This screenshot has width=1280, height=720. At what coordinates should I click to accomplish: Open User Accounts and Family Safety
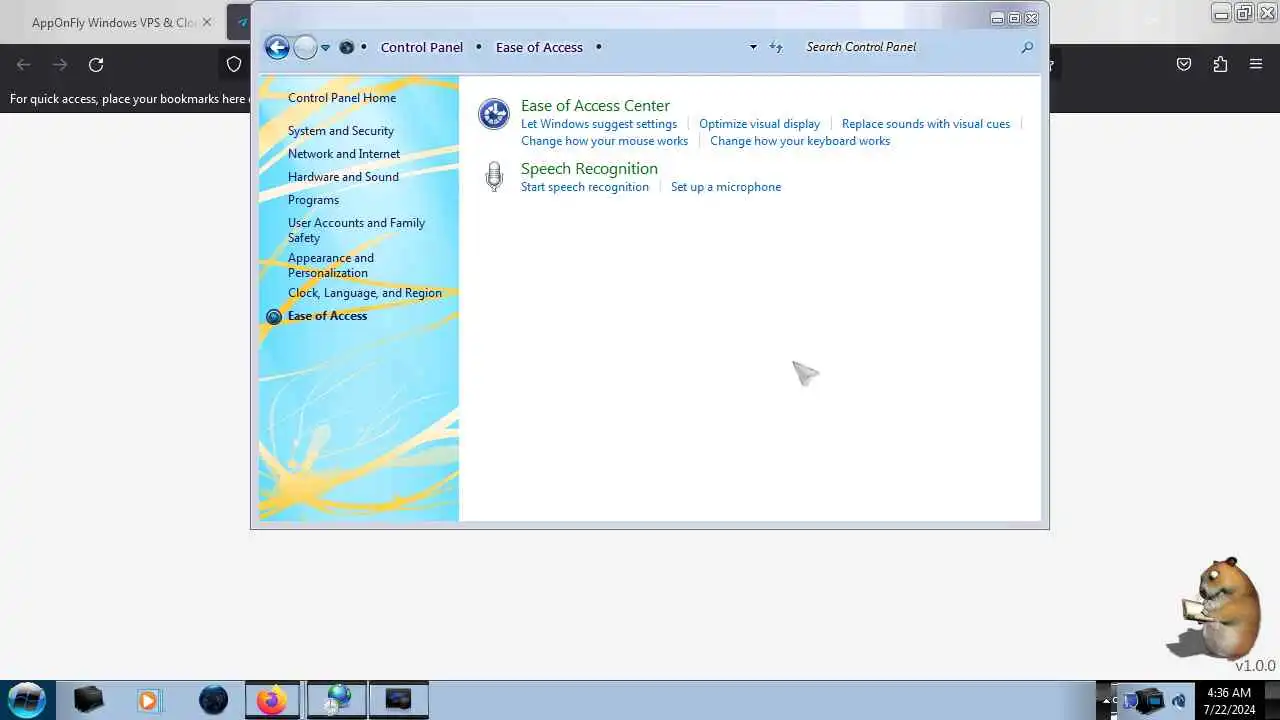(x=356, y=230)
